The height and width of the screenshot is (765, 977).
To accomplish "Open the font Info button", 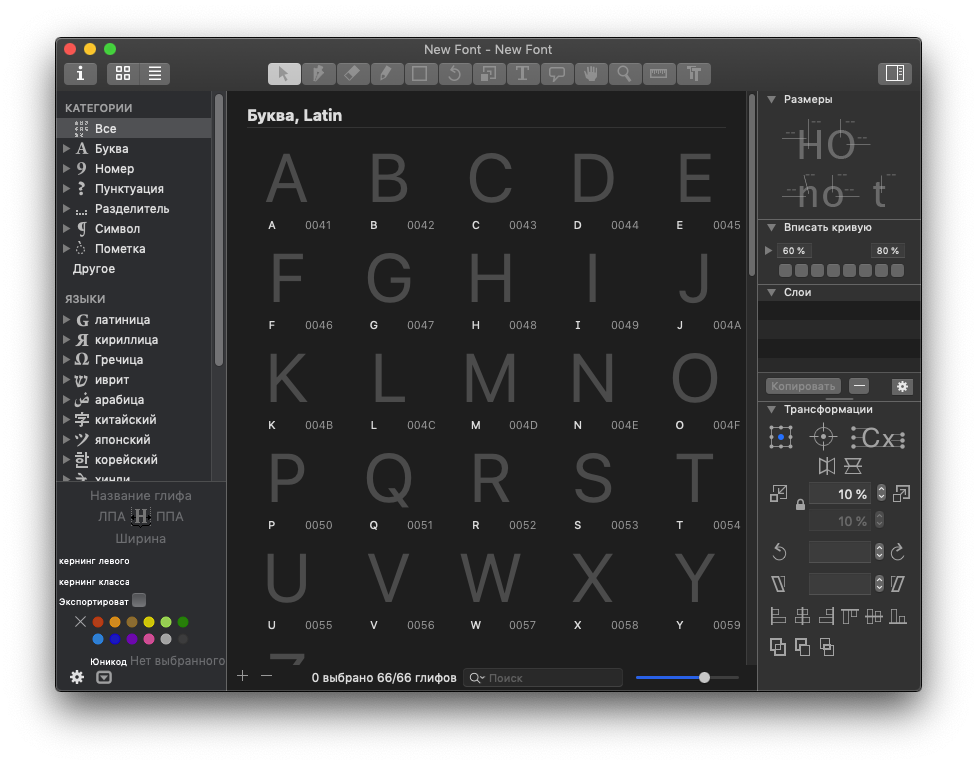I will tap(81, 73).
